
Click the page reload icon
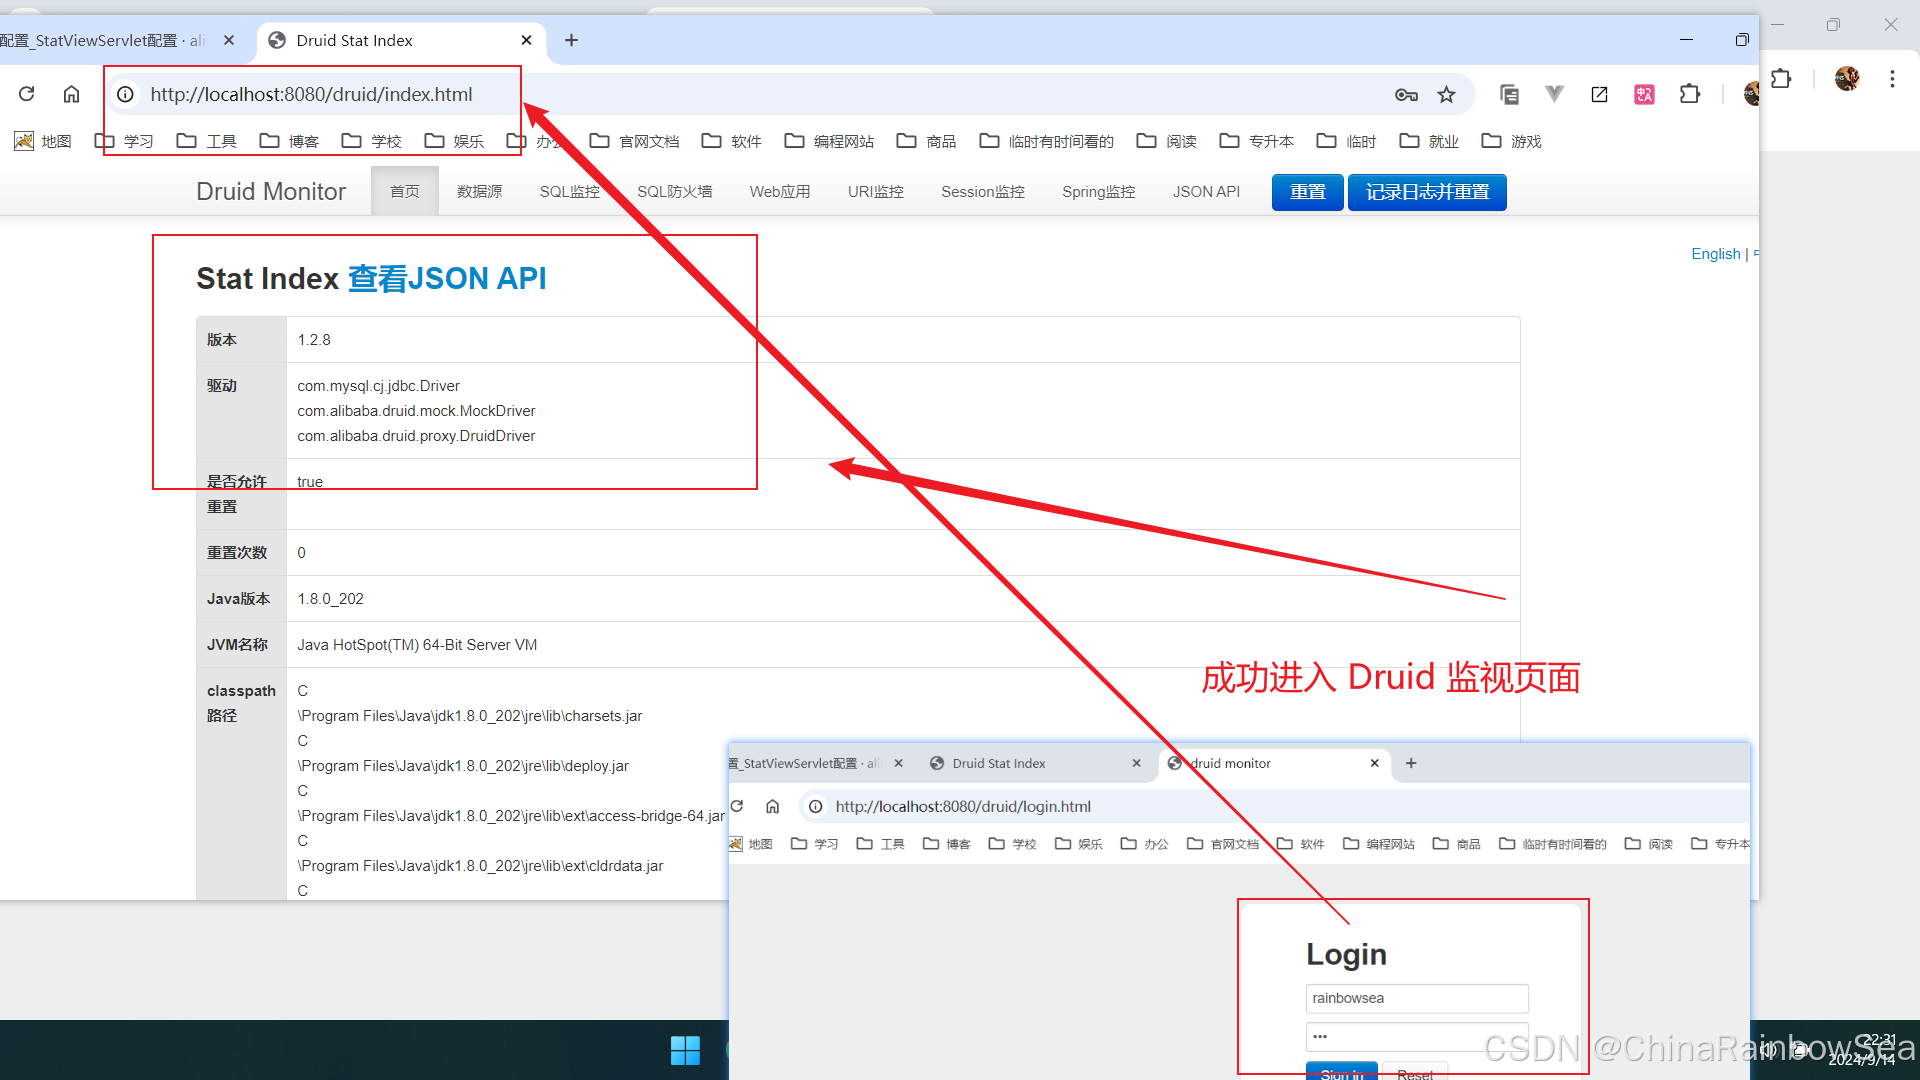point(26,94)
